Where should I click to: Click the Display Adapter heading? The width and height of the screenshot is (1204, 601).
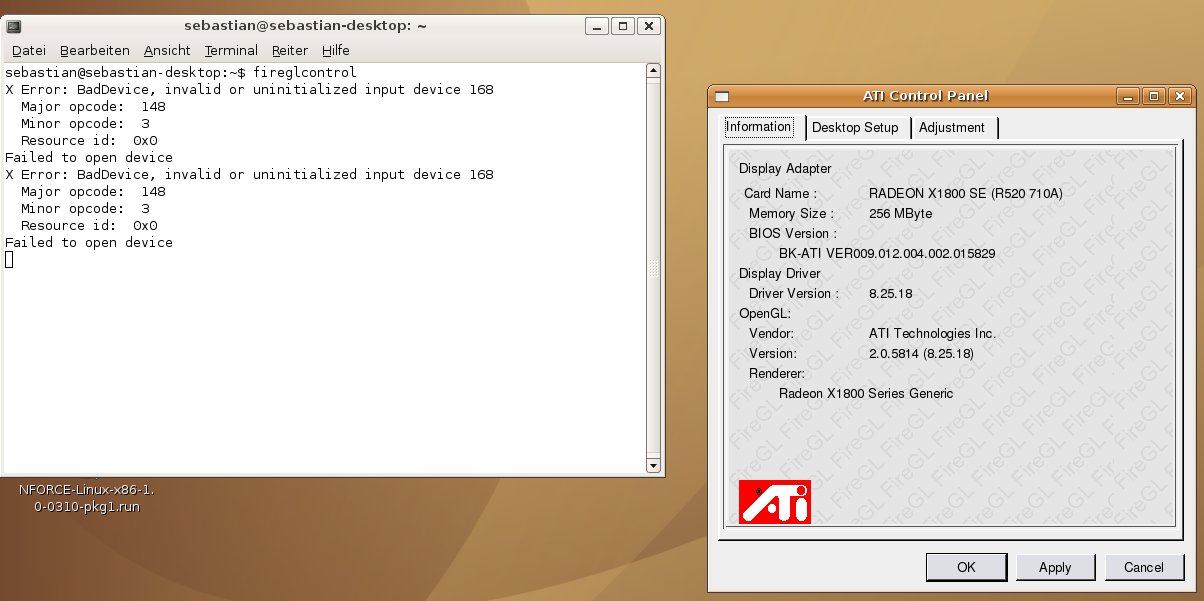[x=785, y=169]
